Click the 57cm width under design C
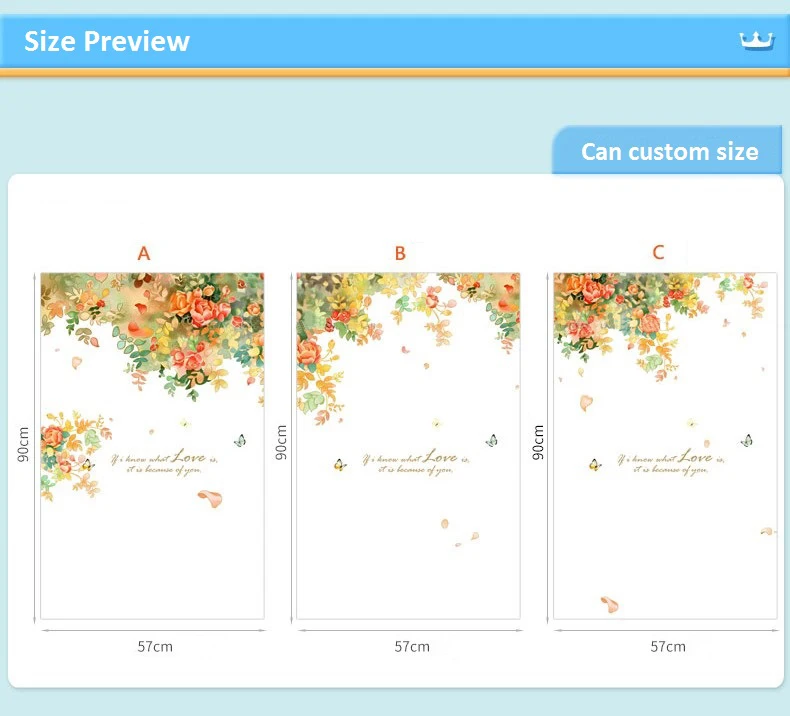 point(668,646)
